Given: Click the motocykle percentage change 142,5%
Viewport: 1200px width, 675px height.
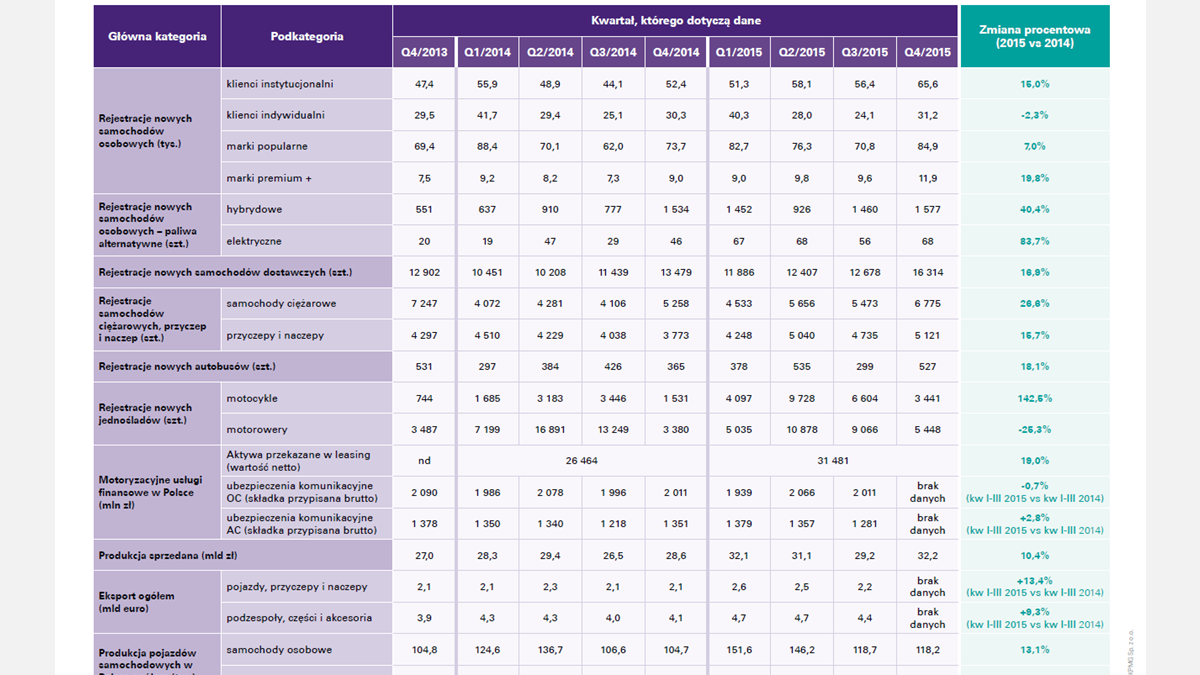Looking at the screenshot, I should (x=1035, y=398).
